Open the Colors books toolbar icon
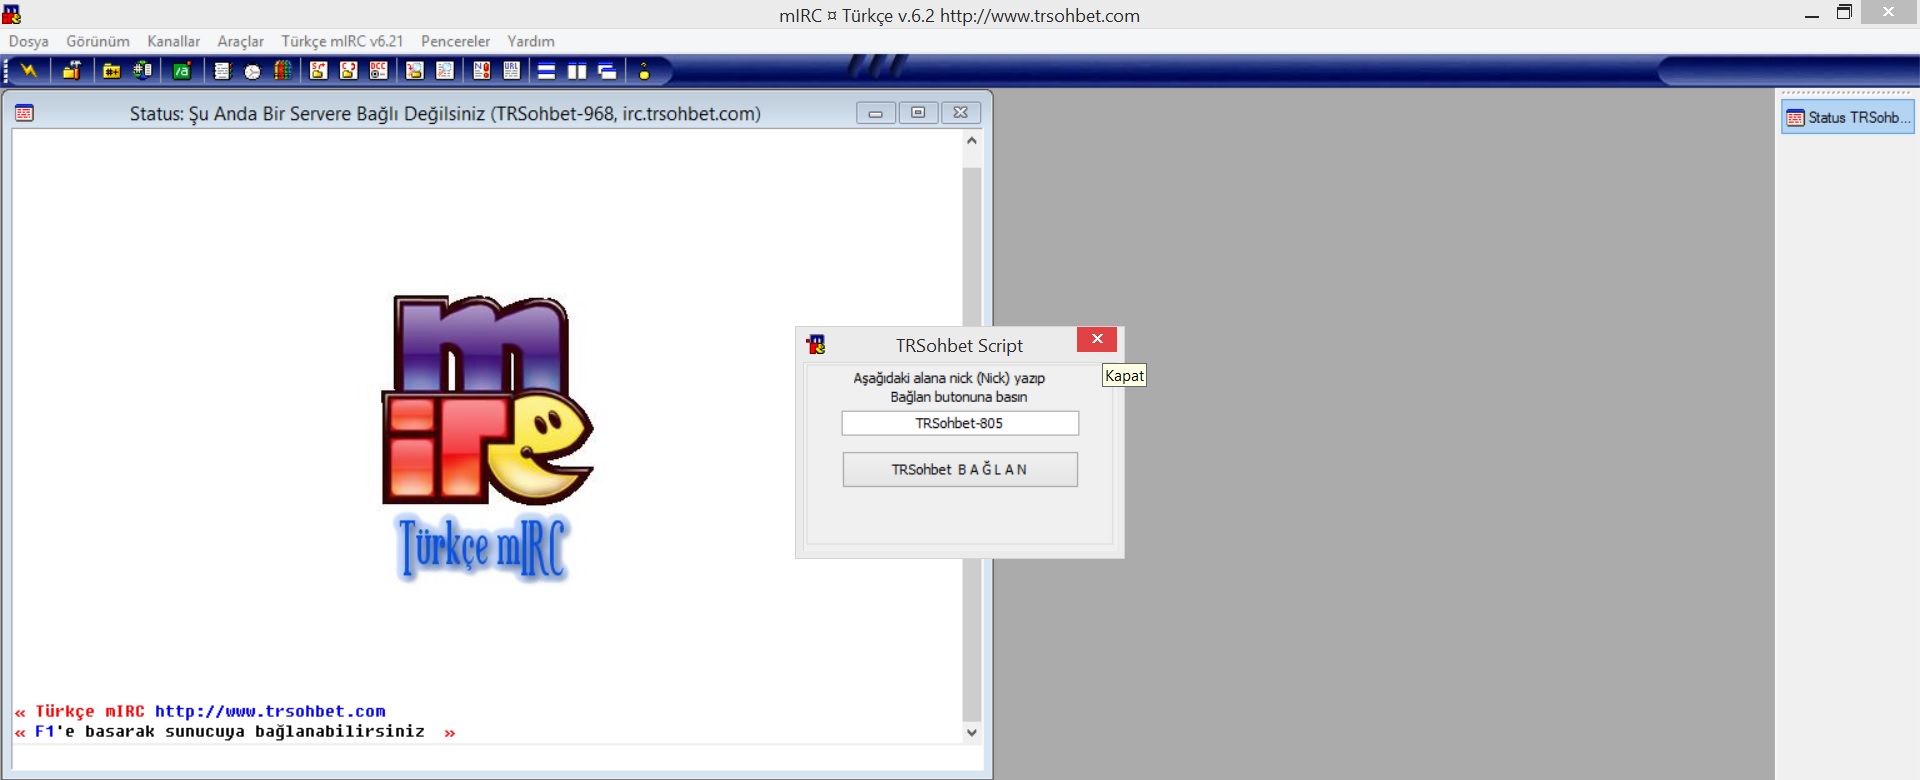Image resolution: width=1920 pixels, height=780 pixels. 283,71
